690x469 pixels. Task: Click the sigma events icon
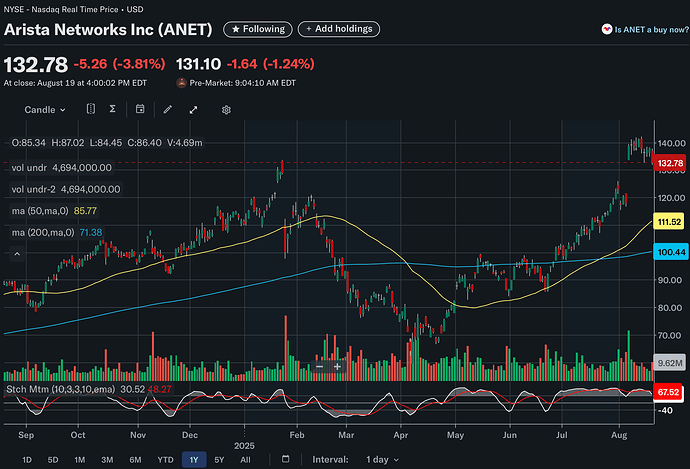pyautogui.click(x=113, y=109)
